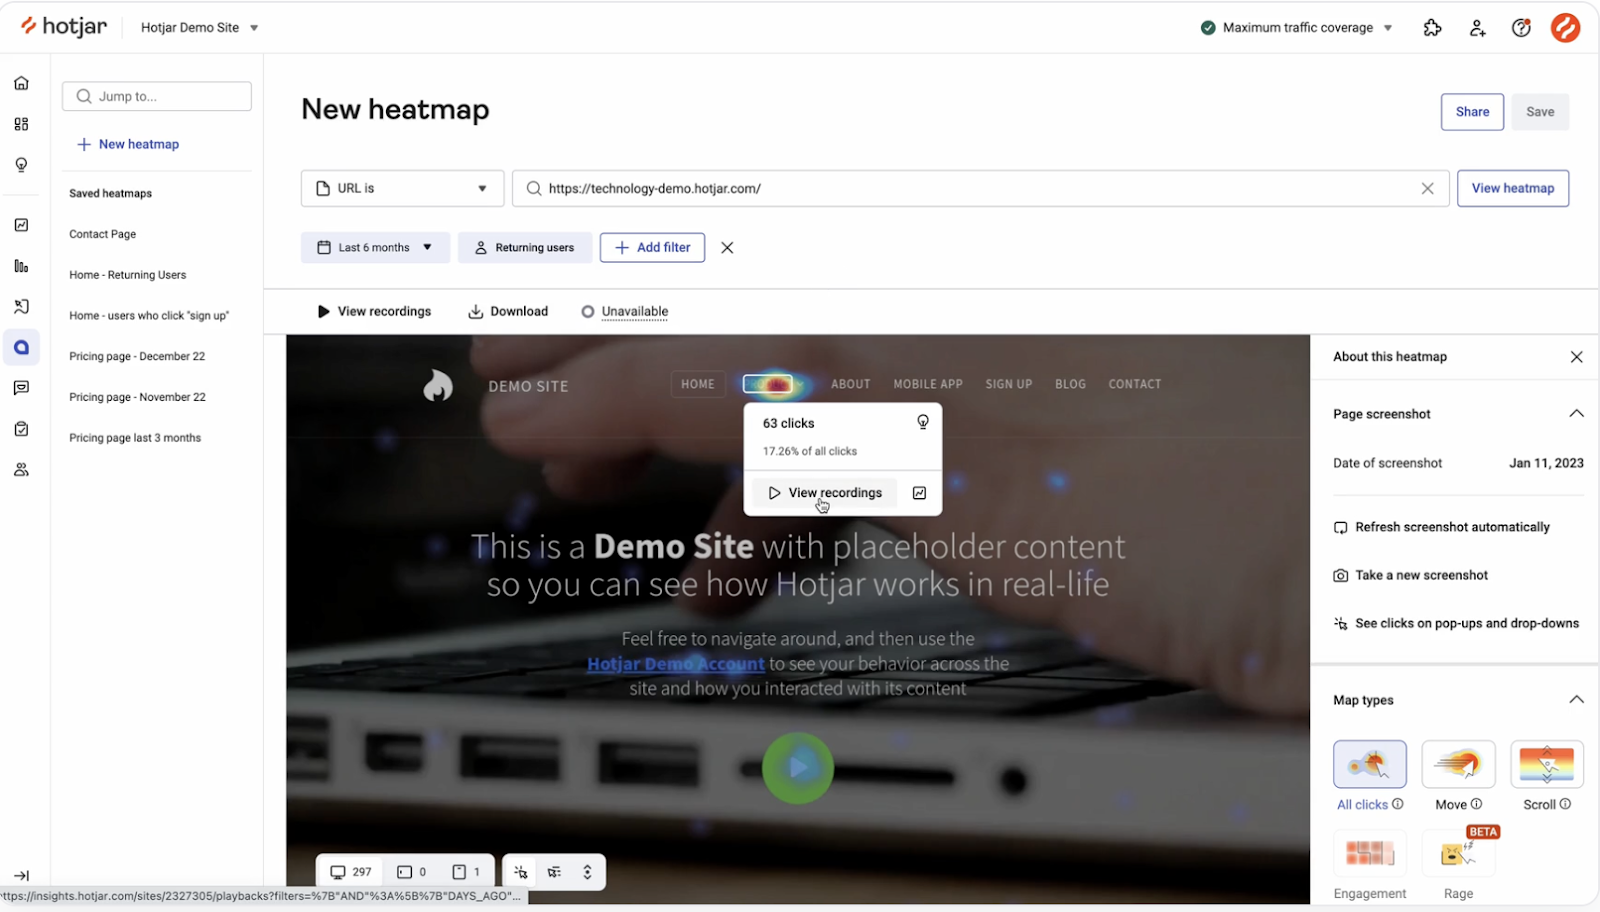Click the Unavailable status link
1600x912 pixels.
(x=635, y=312)
